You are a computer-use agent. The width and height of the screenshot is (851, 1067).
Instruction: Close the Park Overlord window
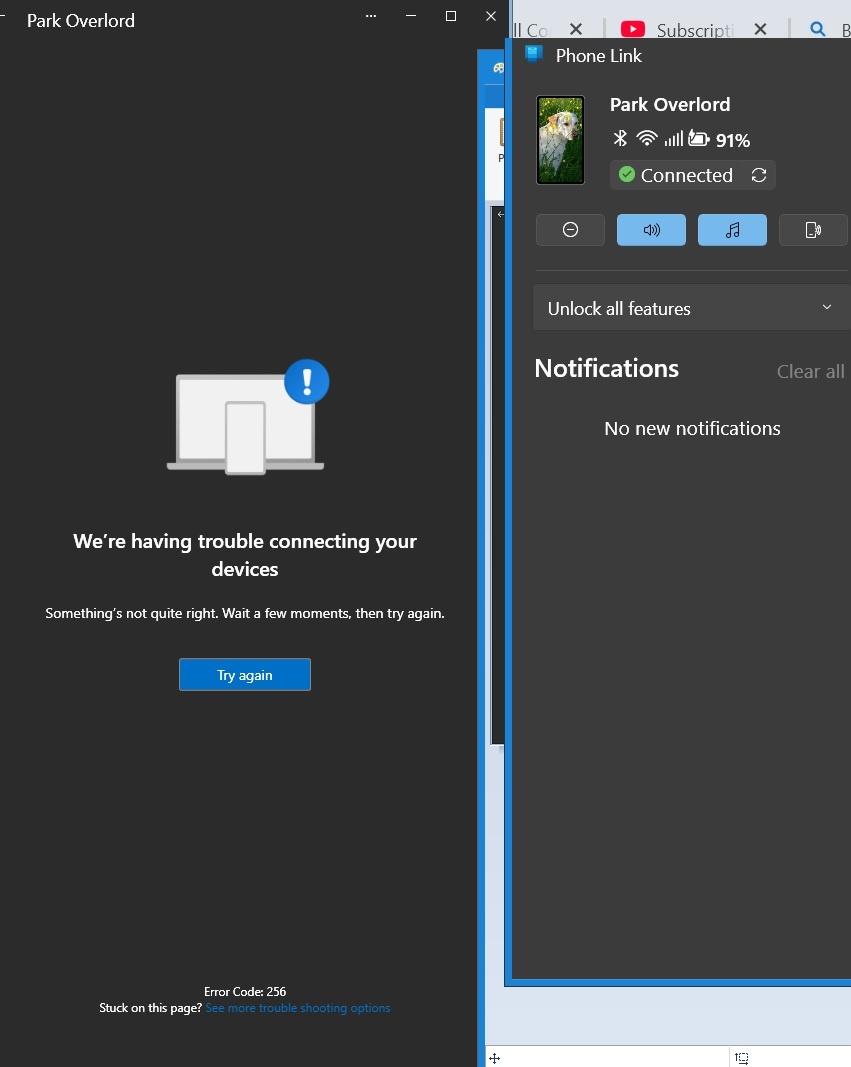click(x=490, y=16)
